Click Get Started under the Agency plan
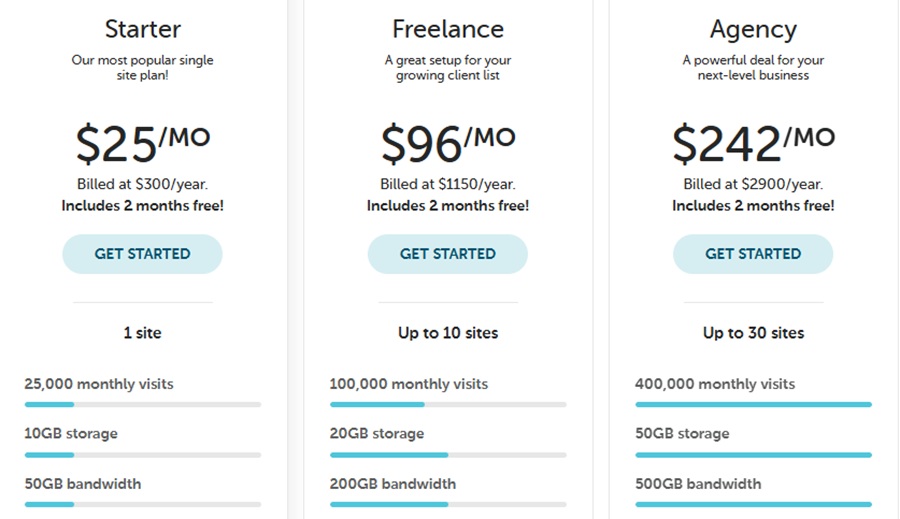Viewport: 900px width, 519px height. (753, 254)
